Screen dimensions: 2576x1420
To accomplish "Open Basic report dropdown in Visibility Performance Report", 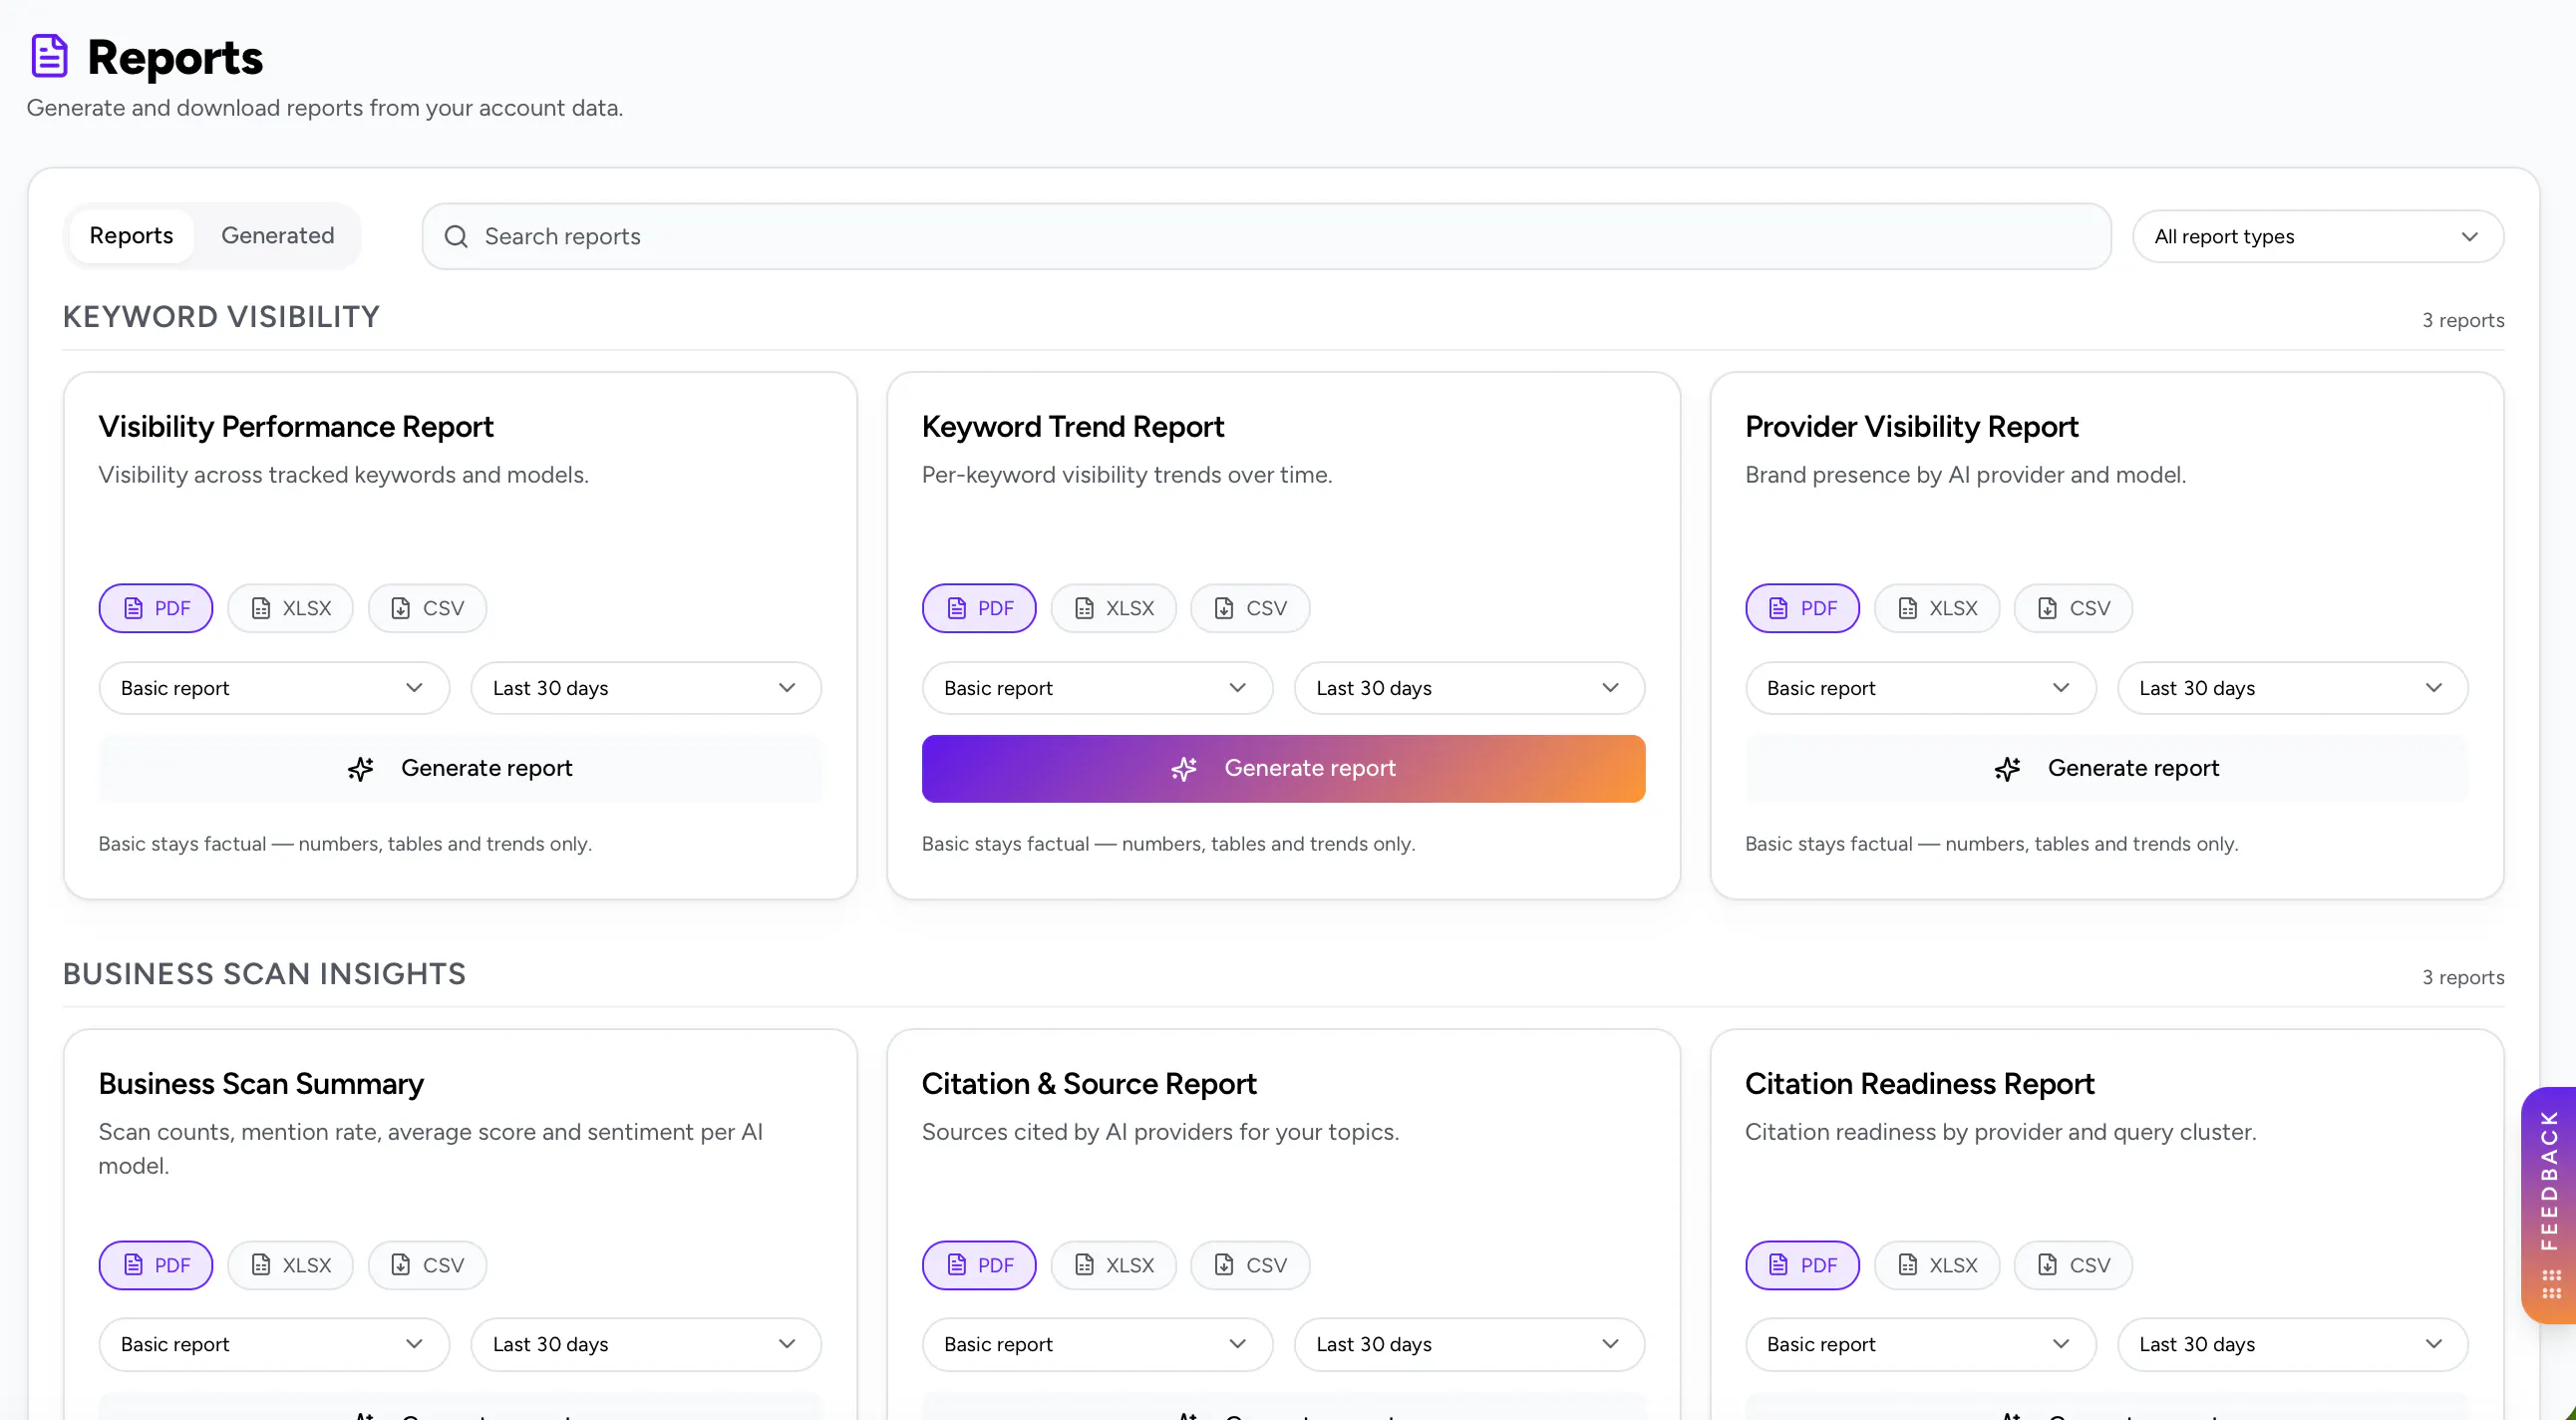I will [274, 688].
